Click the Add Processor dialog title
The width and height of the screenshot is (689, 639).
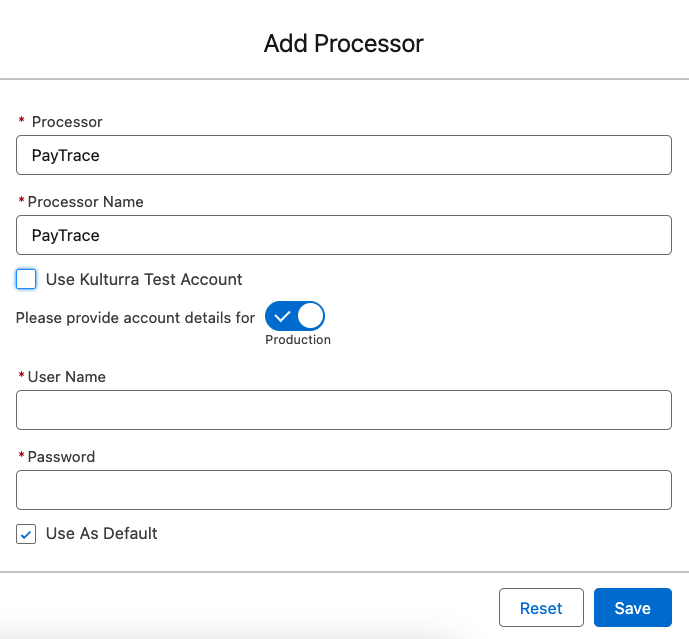(344, 44)
